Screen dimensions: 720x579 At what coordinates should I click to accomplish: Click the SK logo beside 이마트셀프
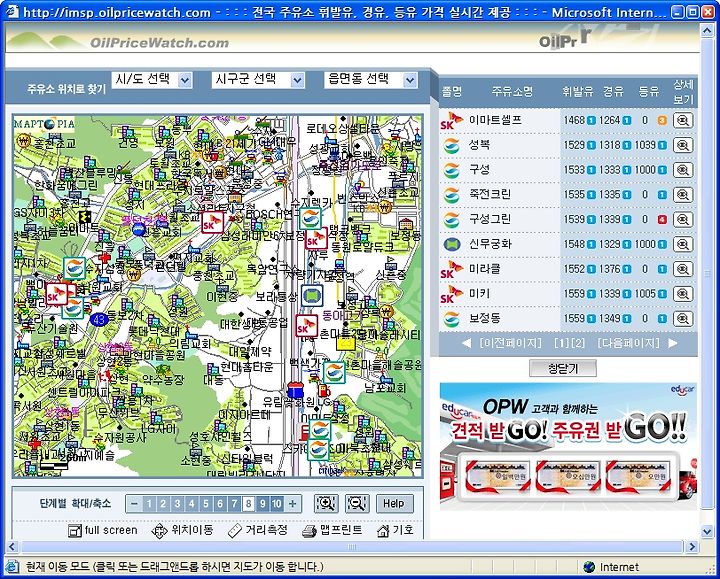point(451,121)
